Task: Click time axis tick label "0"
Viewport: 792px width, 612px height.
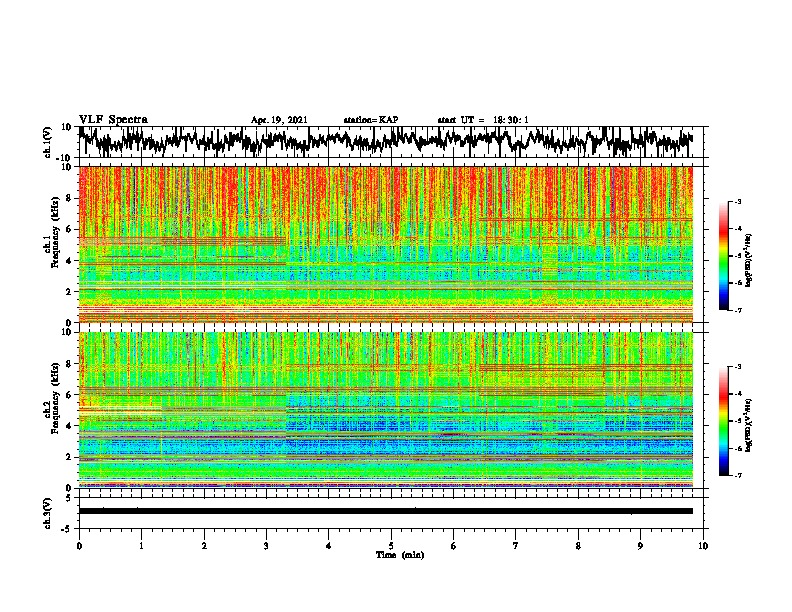Action: click(79, 546)
